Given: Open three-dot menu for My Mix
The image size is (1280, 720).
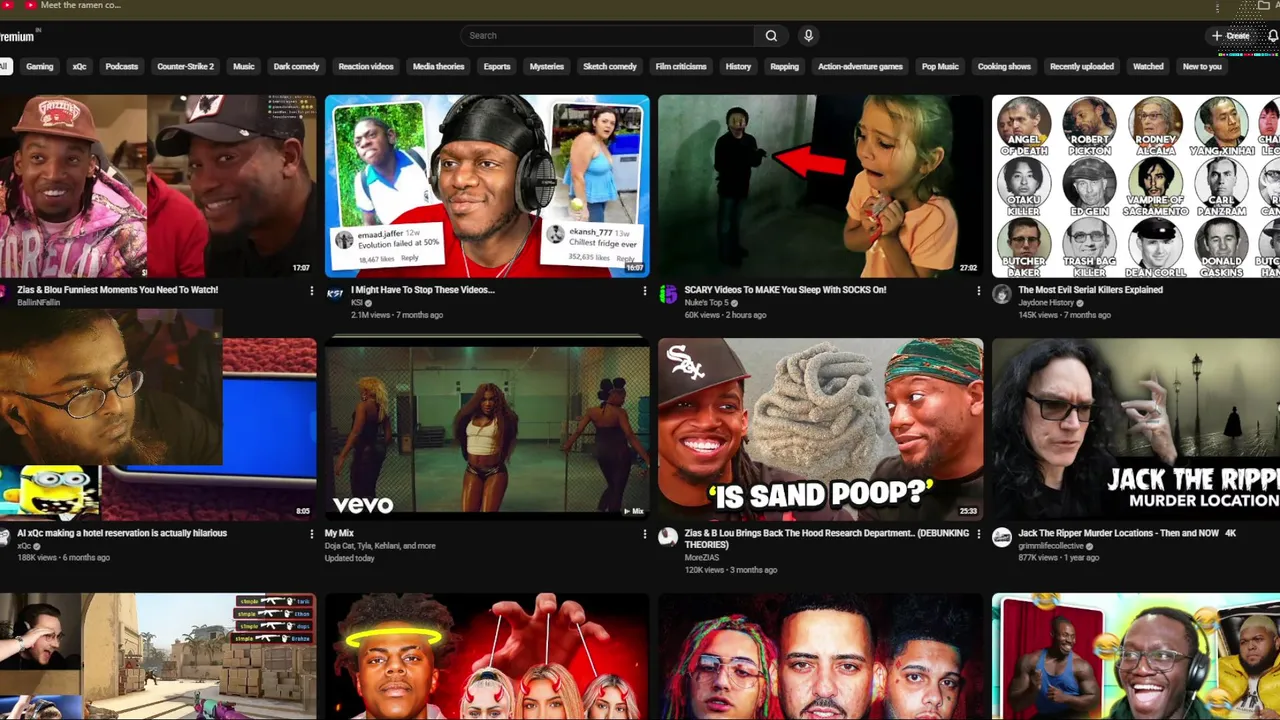Looking at the screenshot, I should coord(644,534).
